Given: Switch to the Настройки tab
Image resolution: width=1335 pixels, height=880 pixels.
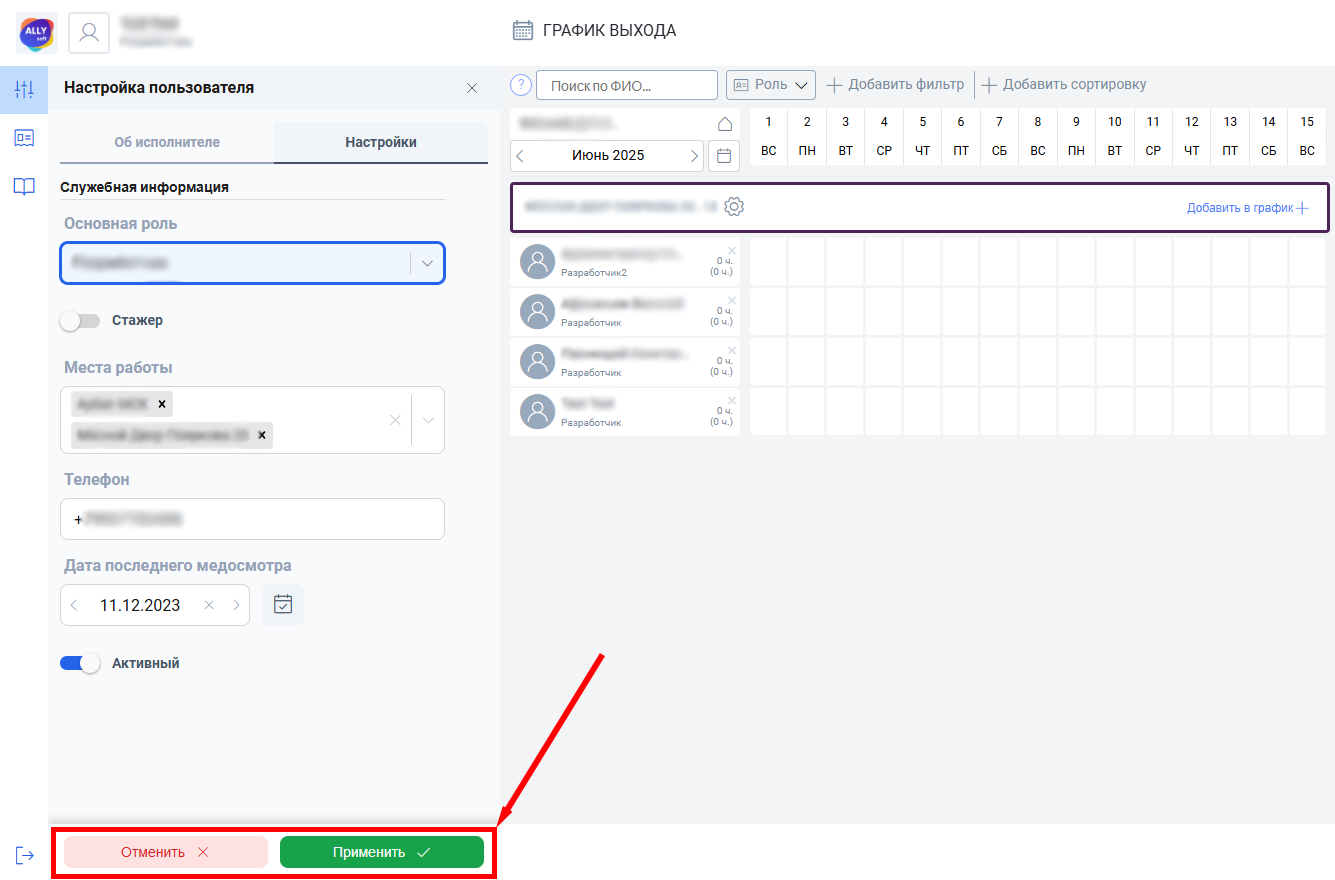Looking at the screenshot, I should [x=381, y=142].
